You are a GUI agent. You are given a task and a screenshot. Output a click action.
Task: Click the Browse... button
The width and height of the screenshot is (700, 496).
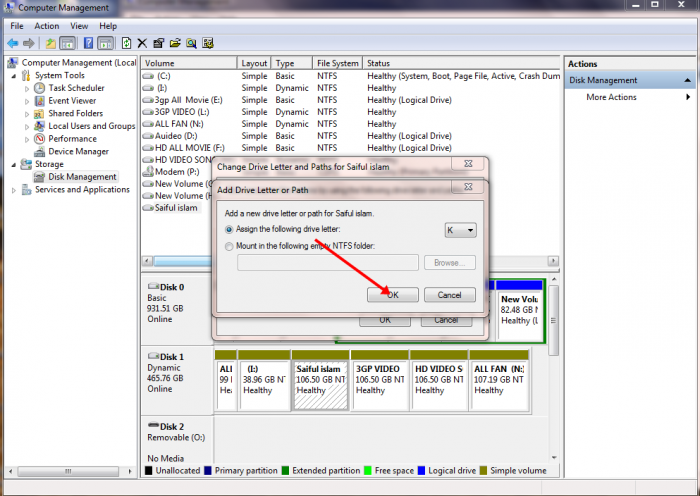450,263
